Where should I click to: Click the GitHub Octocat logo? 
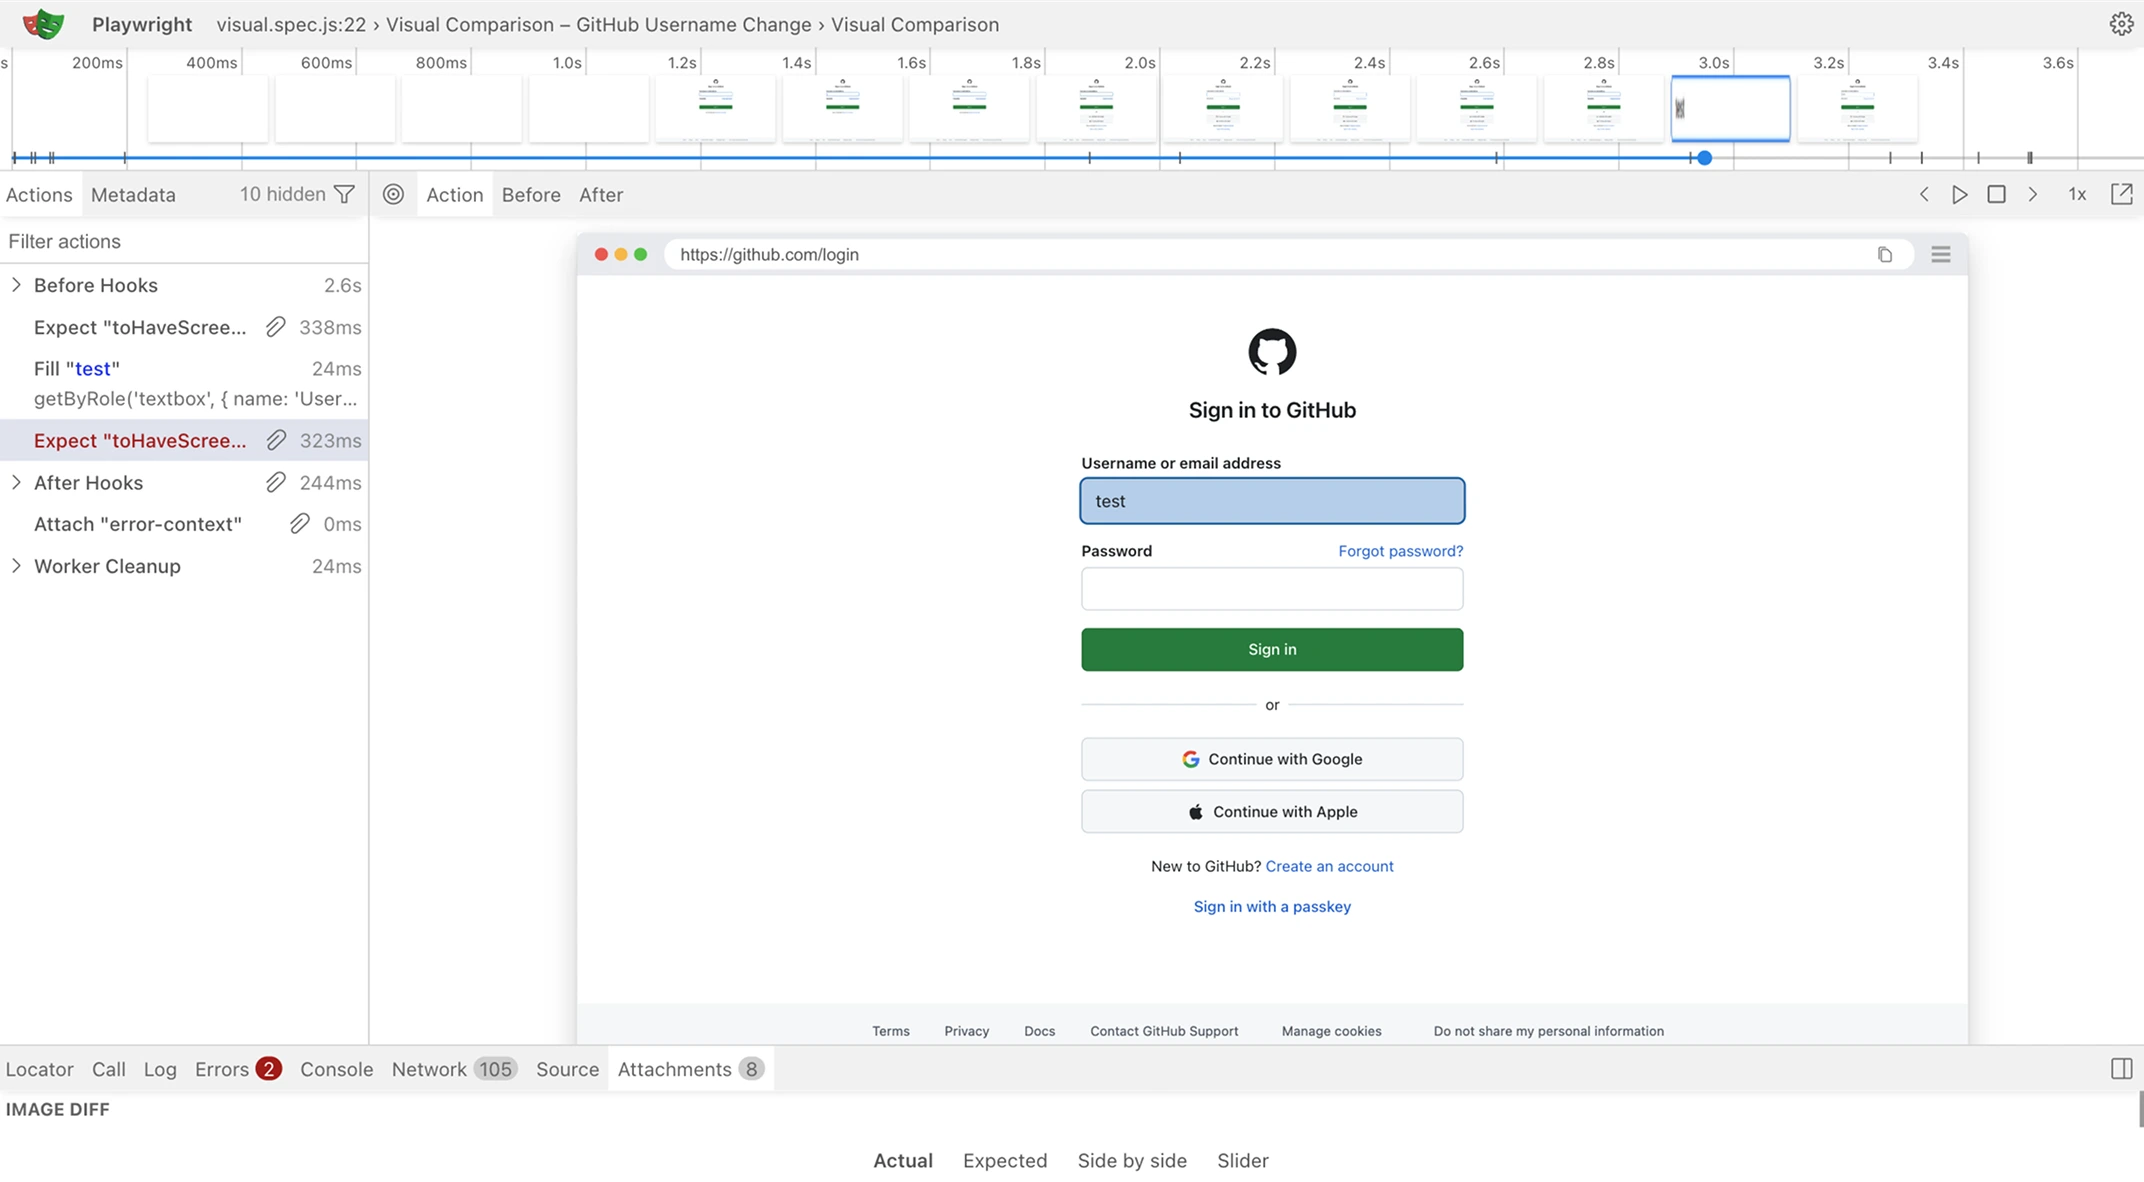coord(1272,352)
